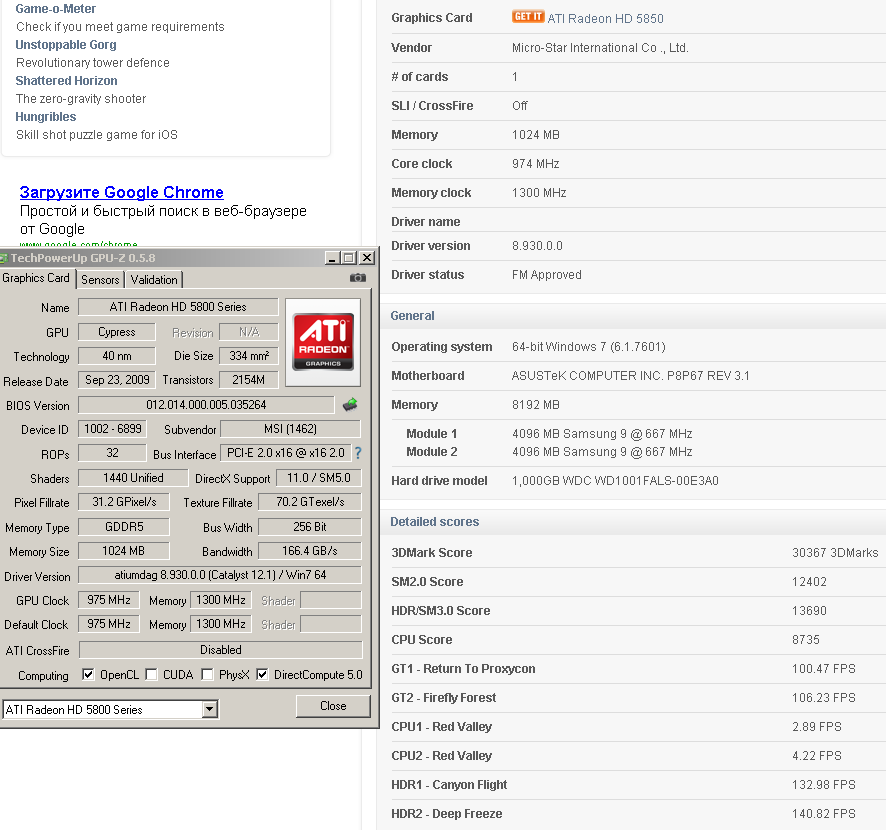886x830 pixels.
Task: Click the CPU Score value 8735
Action: (806, 640)
